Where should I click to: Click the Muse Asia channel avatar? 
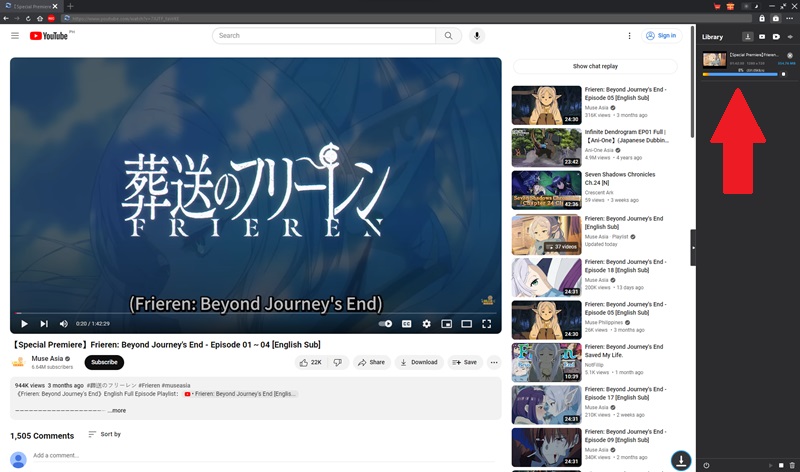(x=18, y=362)
